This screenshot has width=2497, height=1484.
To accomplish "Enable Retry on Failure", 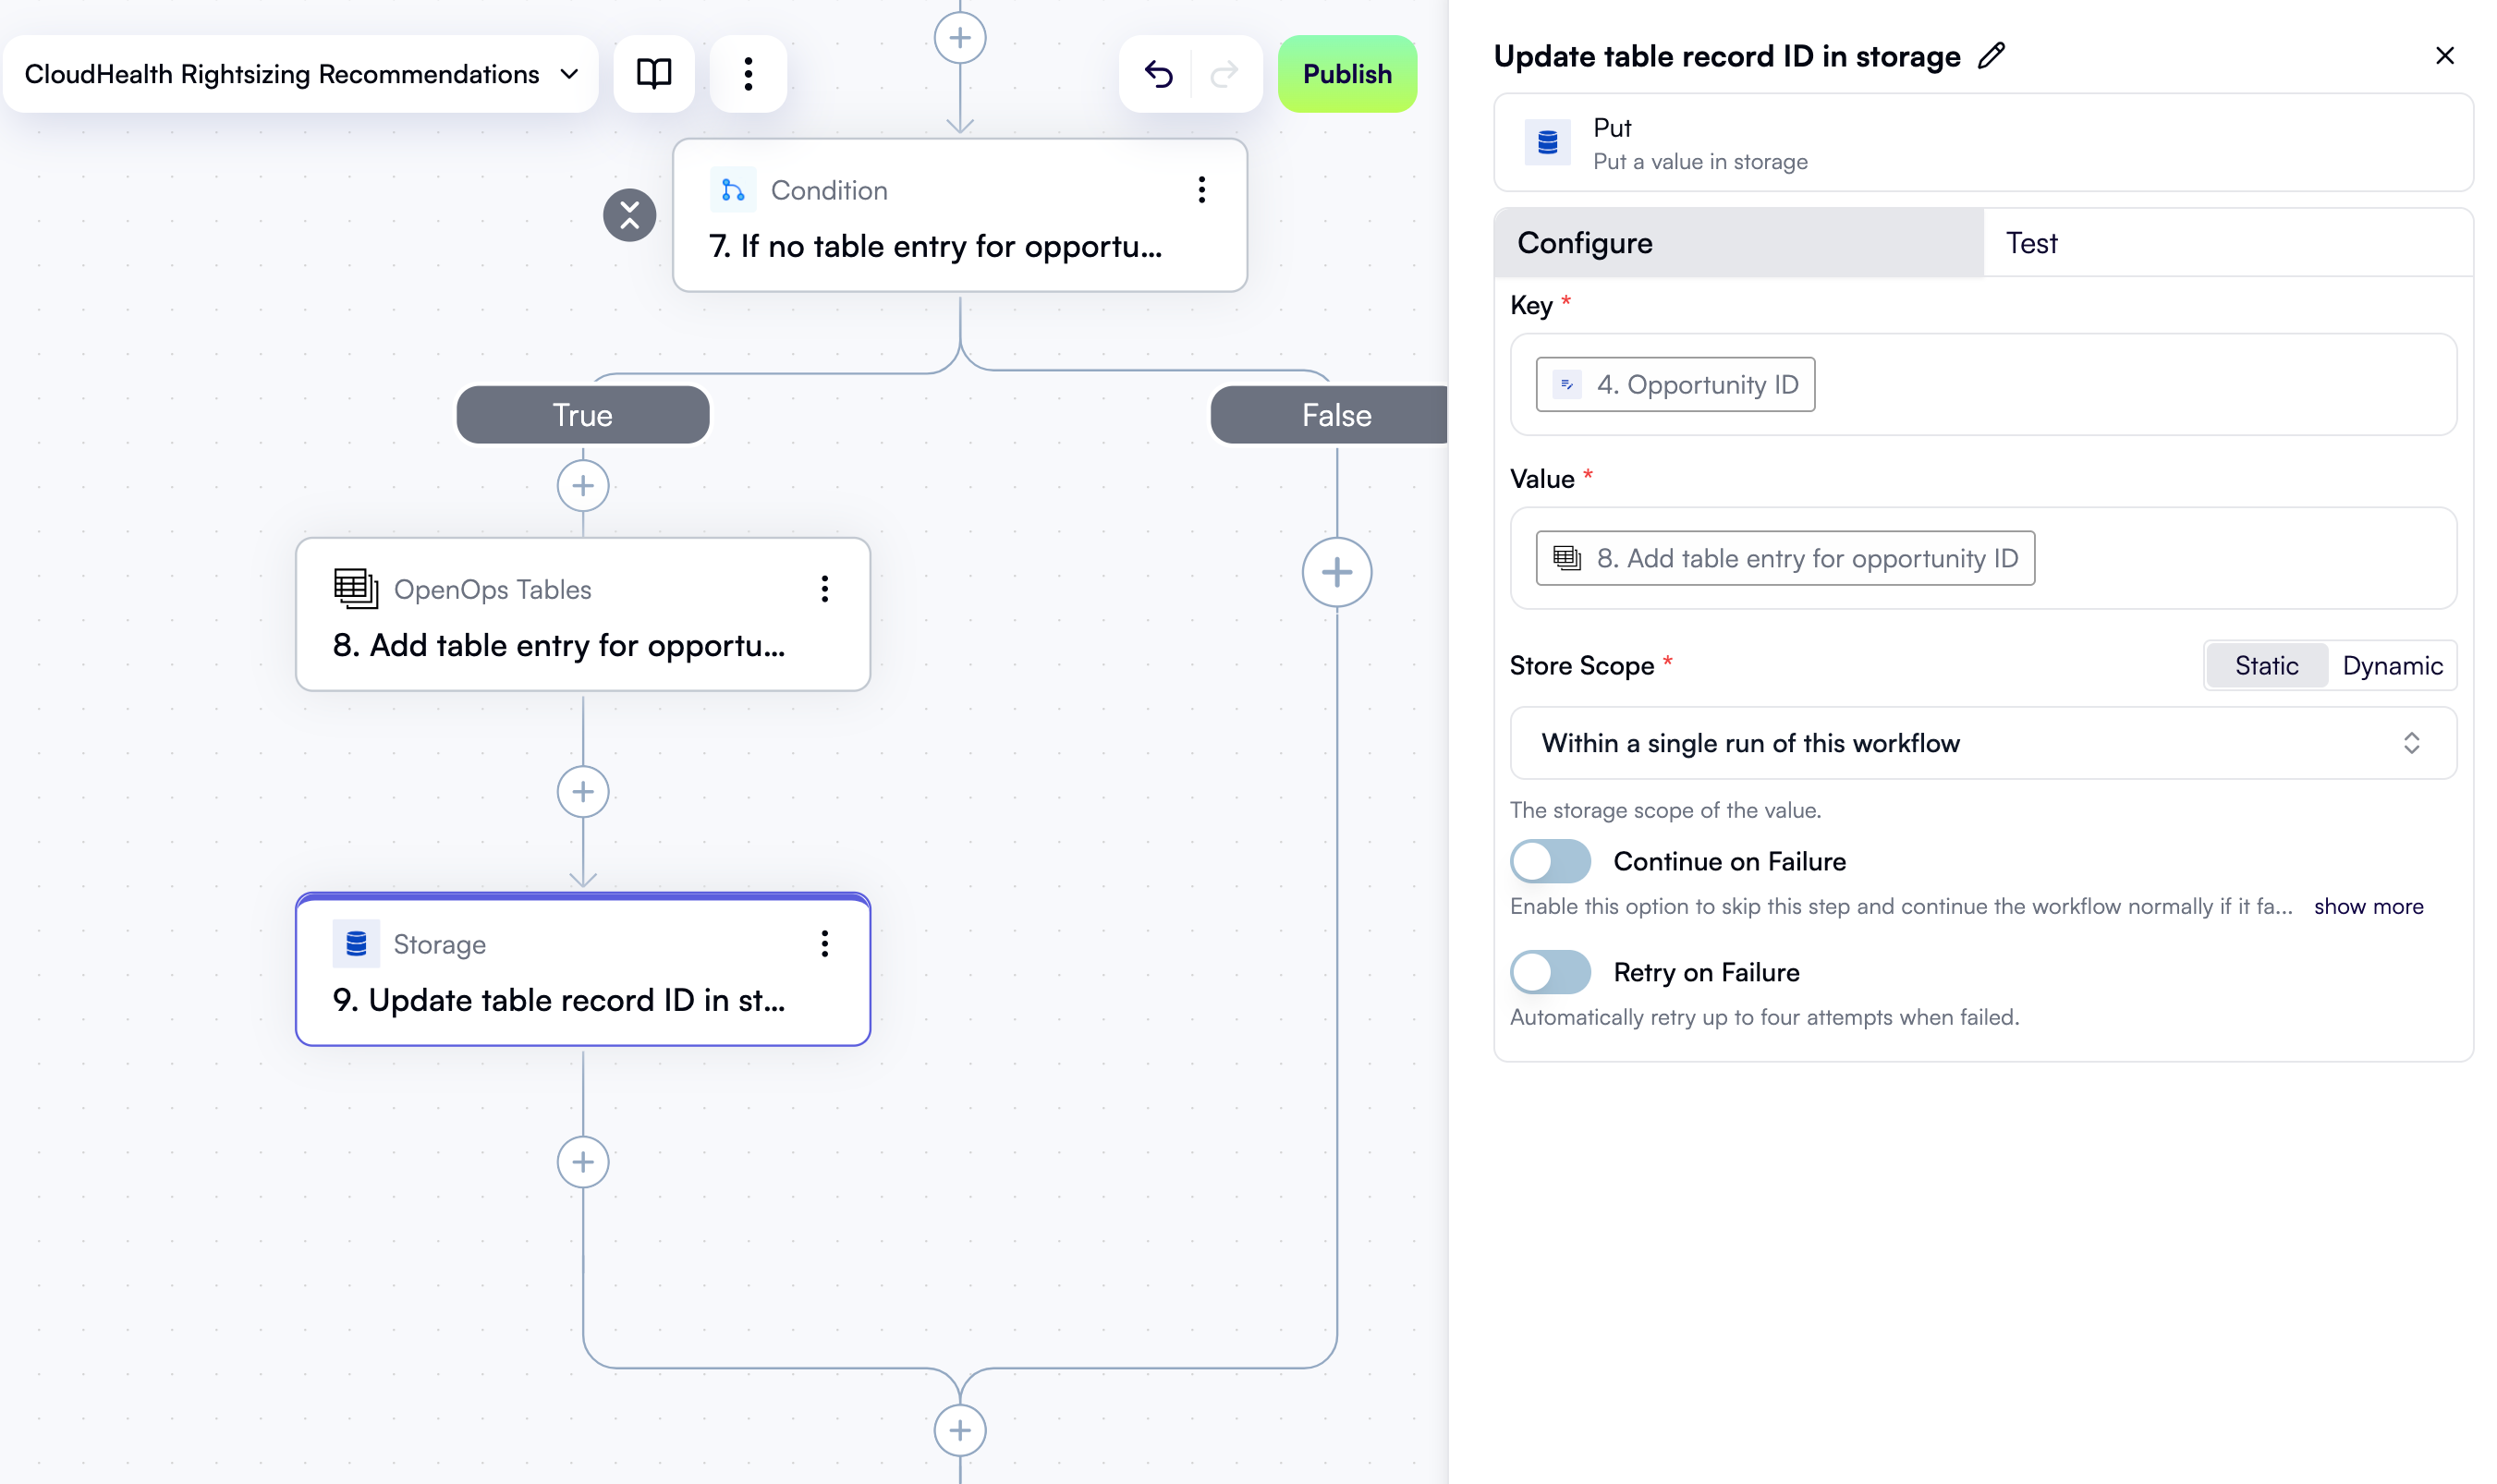I will click(1549, 971).
